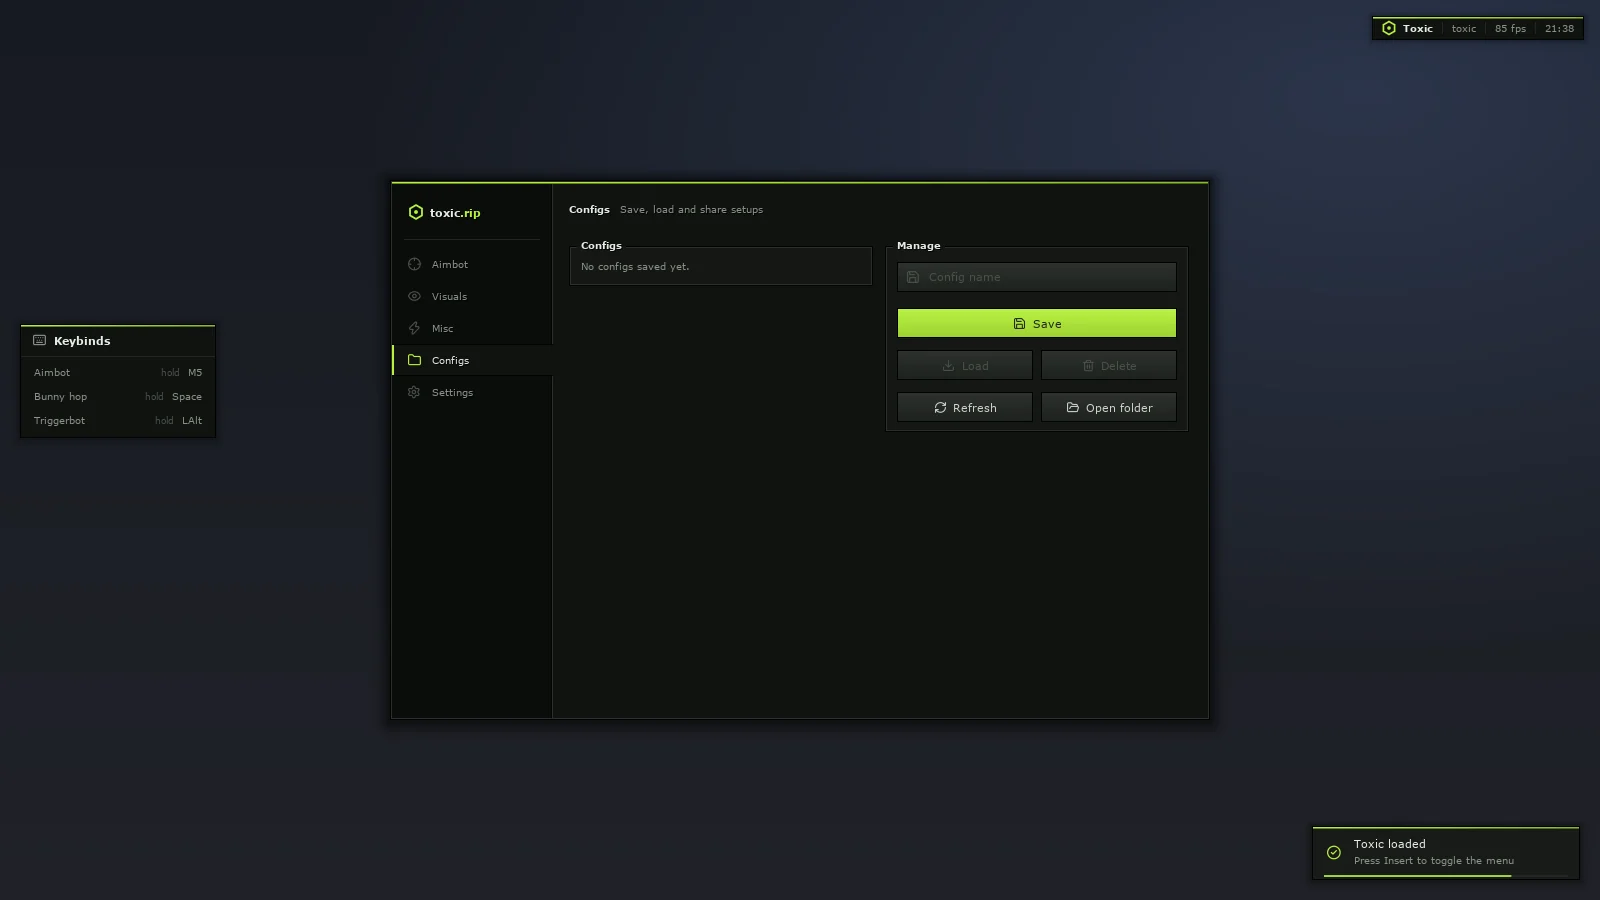1600x900 pixels.
Task: Click the Triggerbot keybind LAlt value
Action: coord(192,420)
